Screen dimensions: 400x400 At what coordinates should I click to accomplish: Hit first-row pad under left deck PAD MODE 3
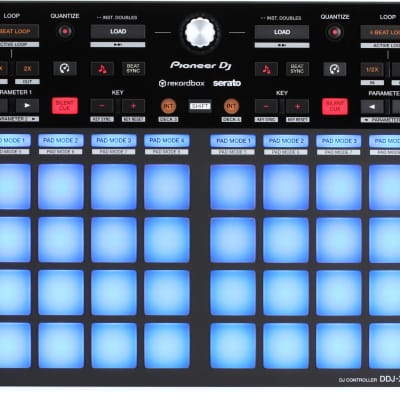coord(114,187)
